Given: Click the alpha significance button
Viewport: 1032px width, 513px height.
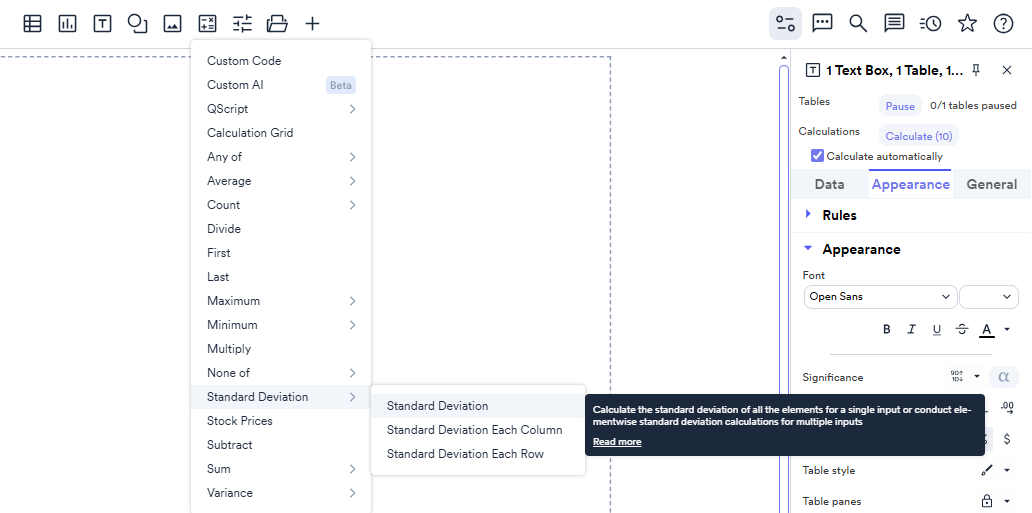Looking at the screenshot, I should tap(1004, 377).
